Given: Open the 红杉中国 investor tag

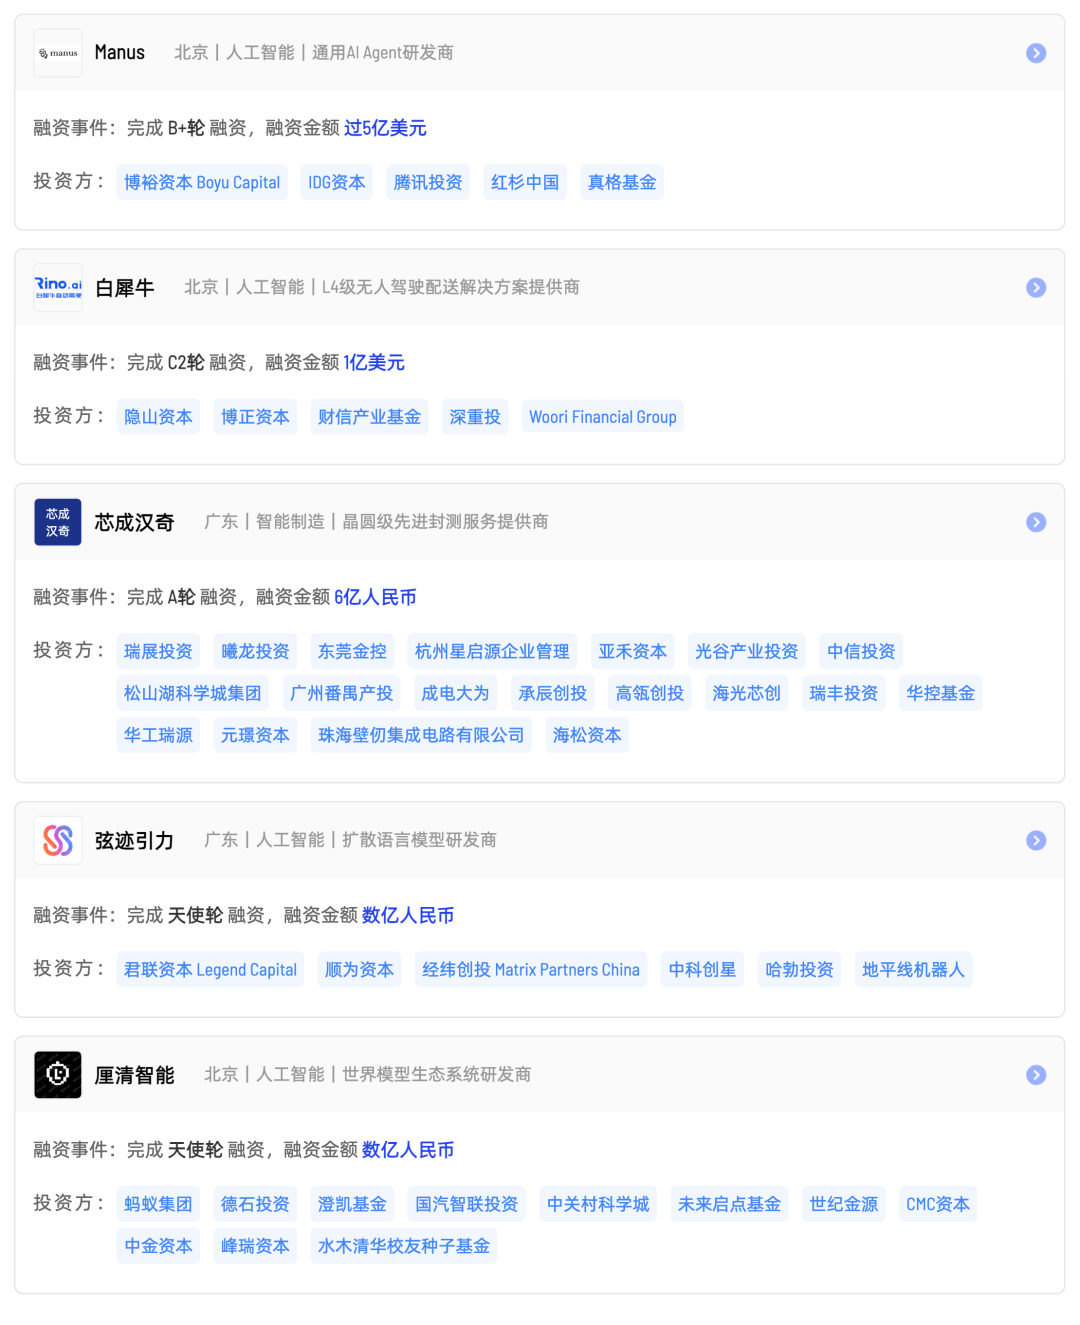Looking at the screenshot, I should (x=525, y=182).
